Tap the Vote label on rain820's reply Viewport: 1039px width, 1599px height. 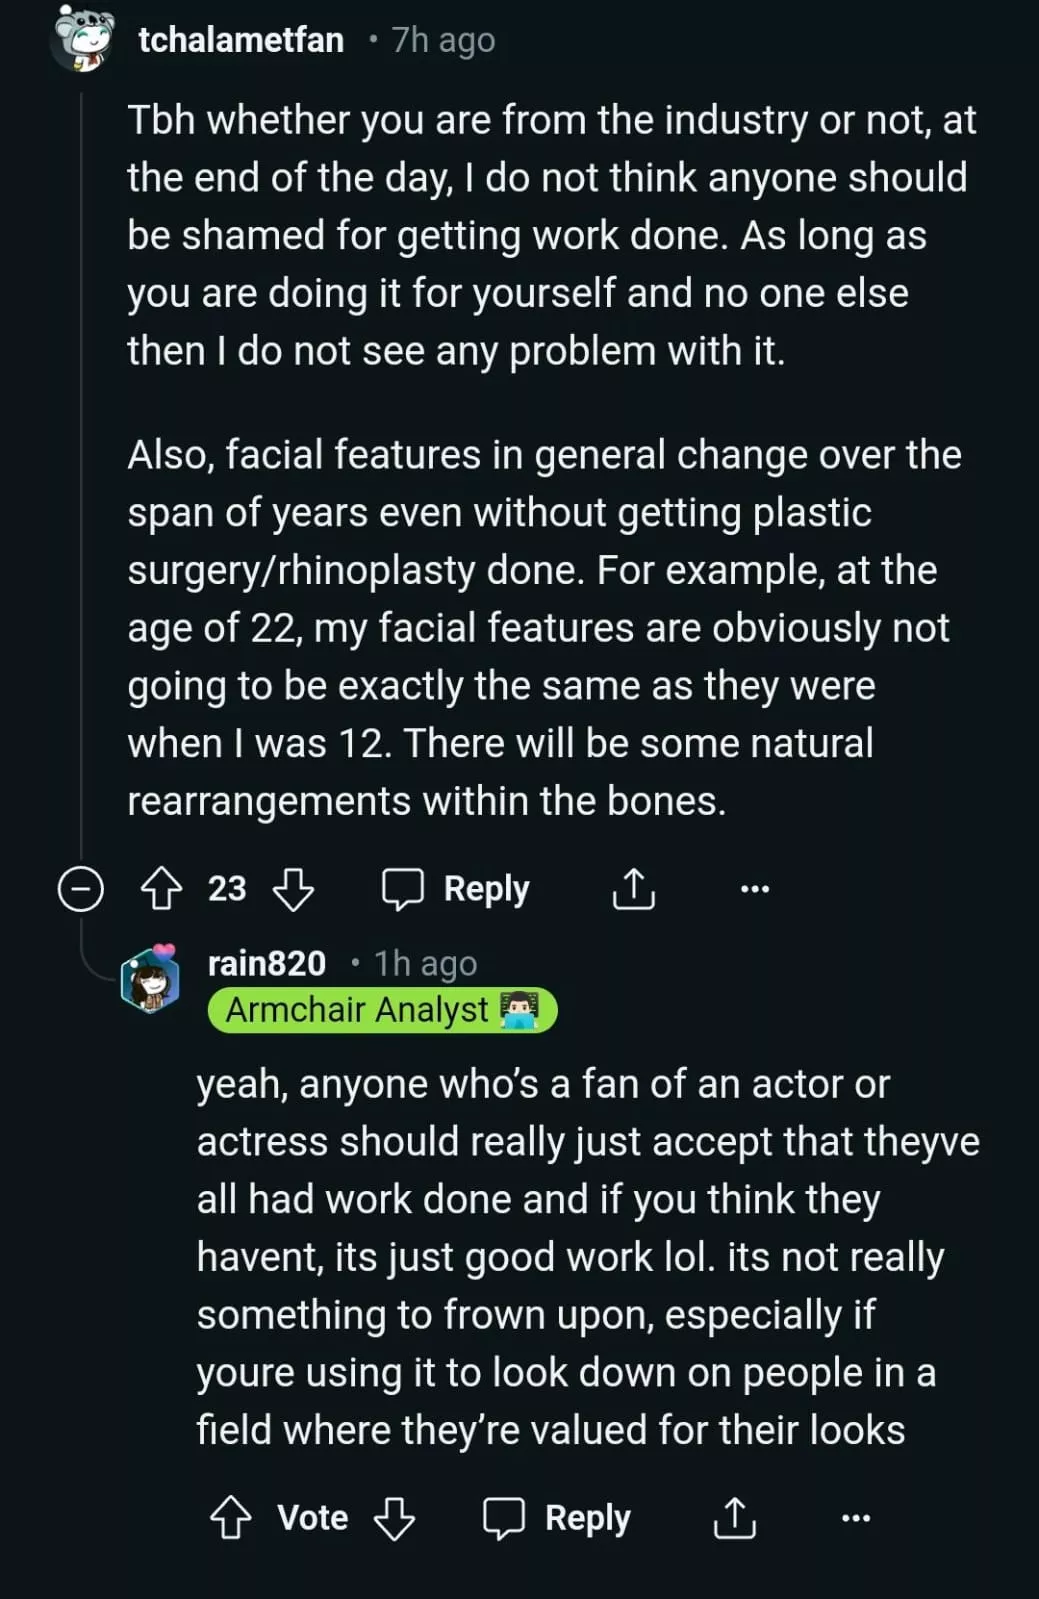(x=313, y=1518)
